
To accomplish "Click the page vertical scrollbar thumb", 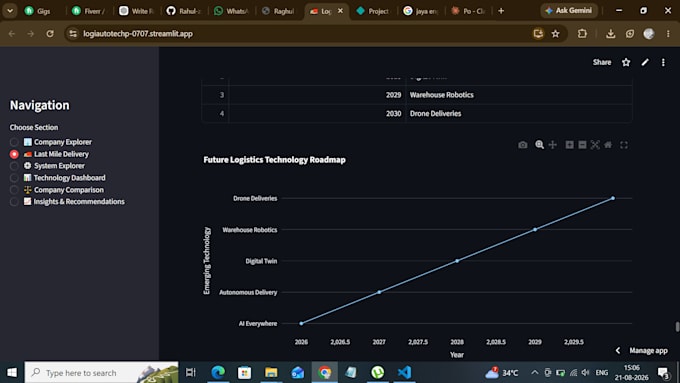I will click(x=677, y=326).
